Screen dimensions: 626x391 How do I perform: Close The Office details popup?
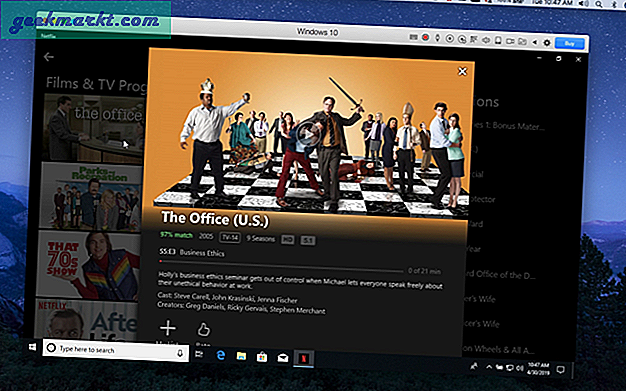(x=462, y=71)
